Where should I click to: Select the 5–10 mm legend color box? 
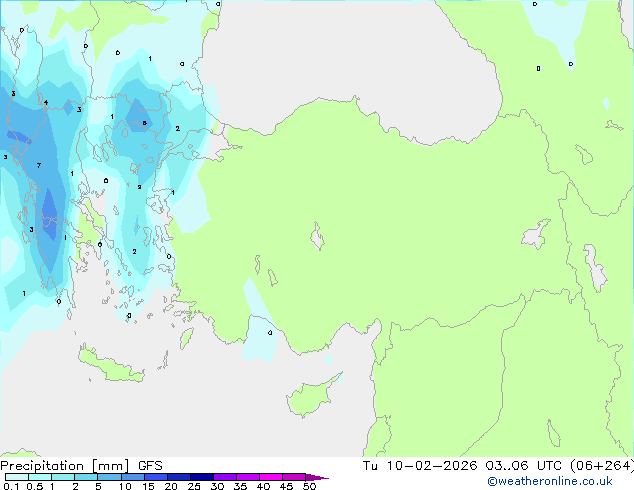point(109,477)
